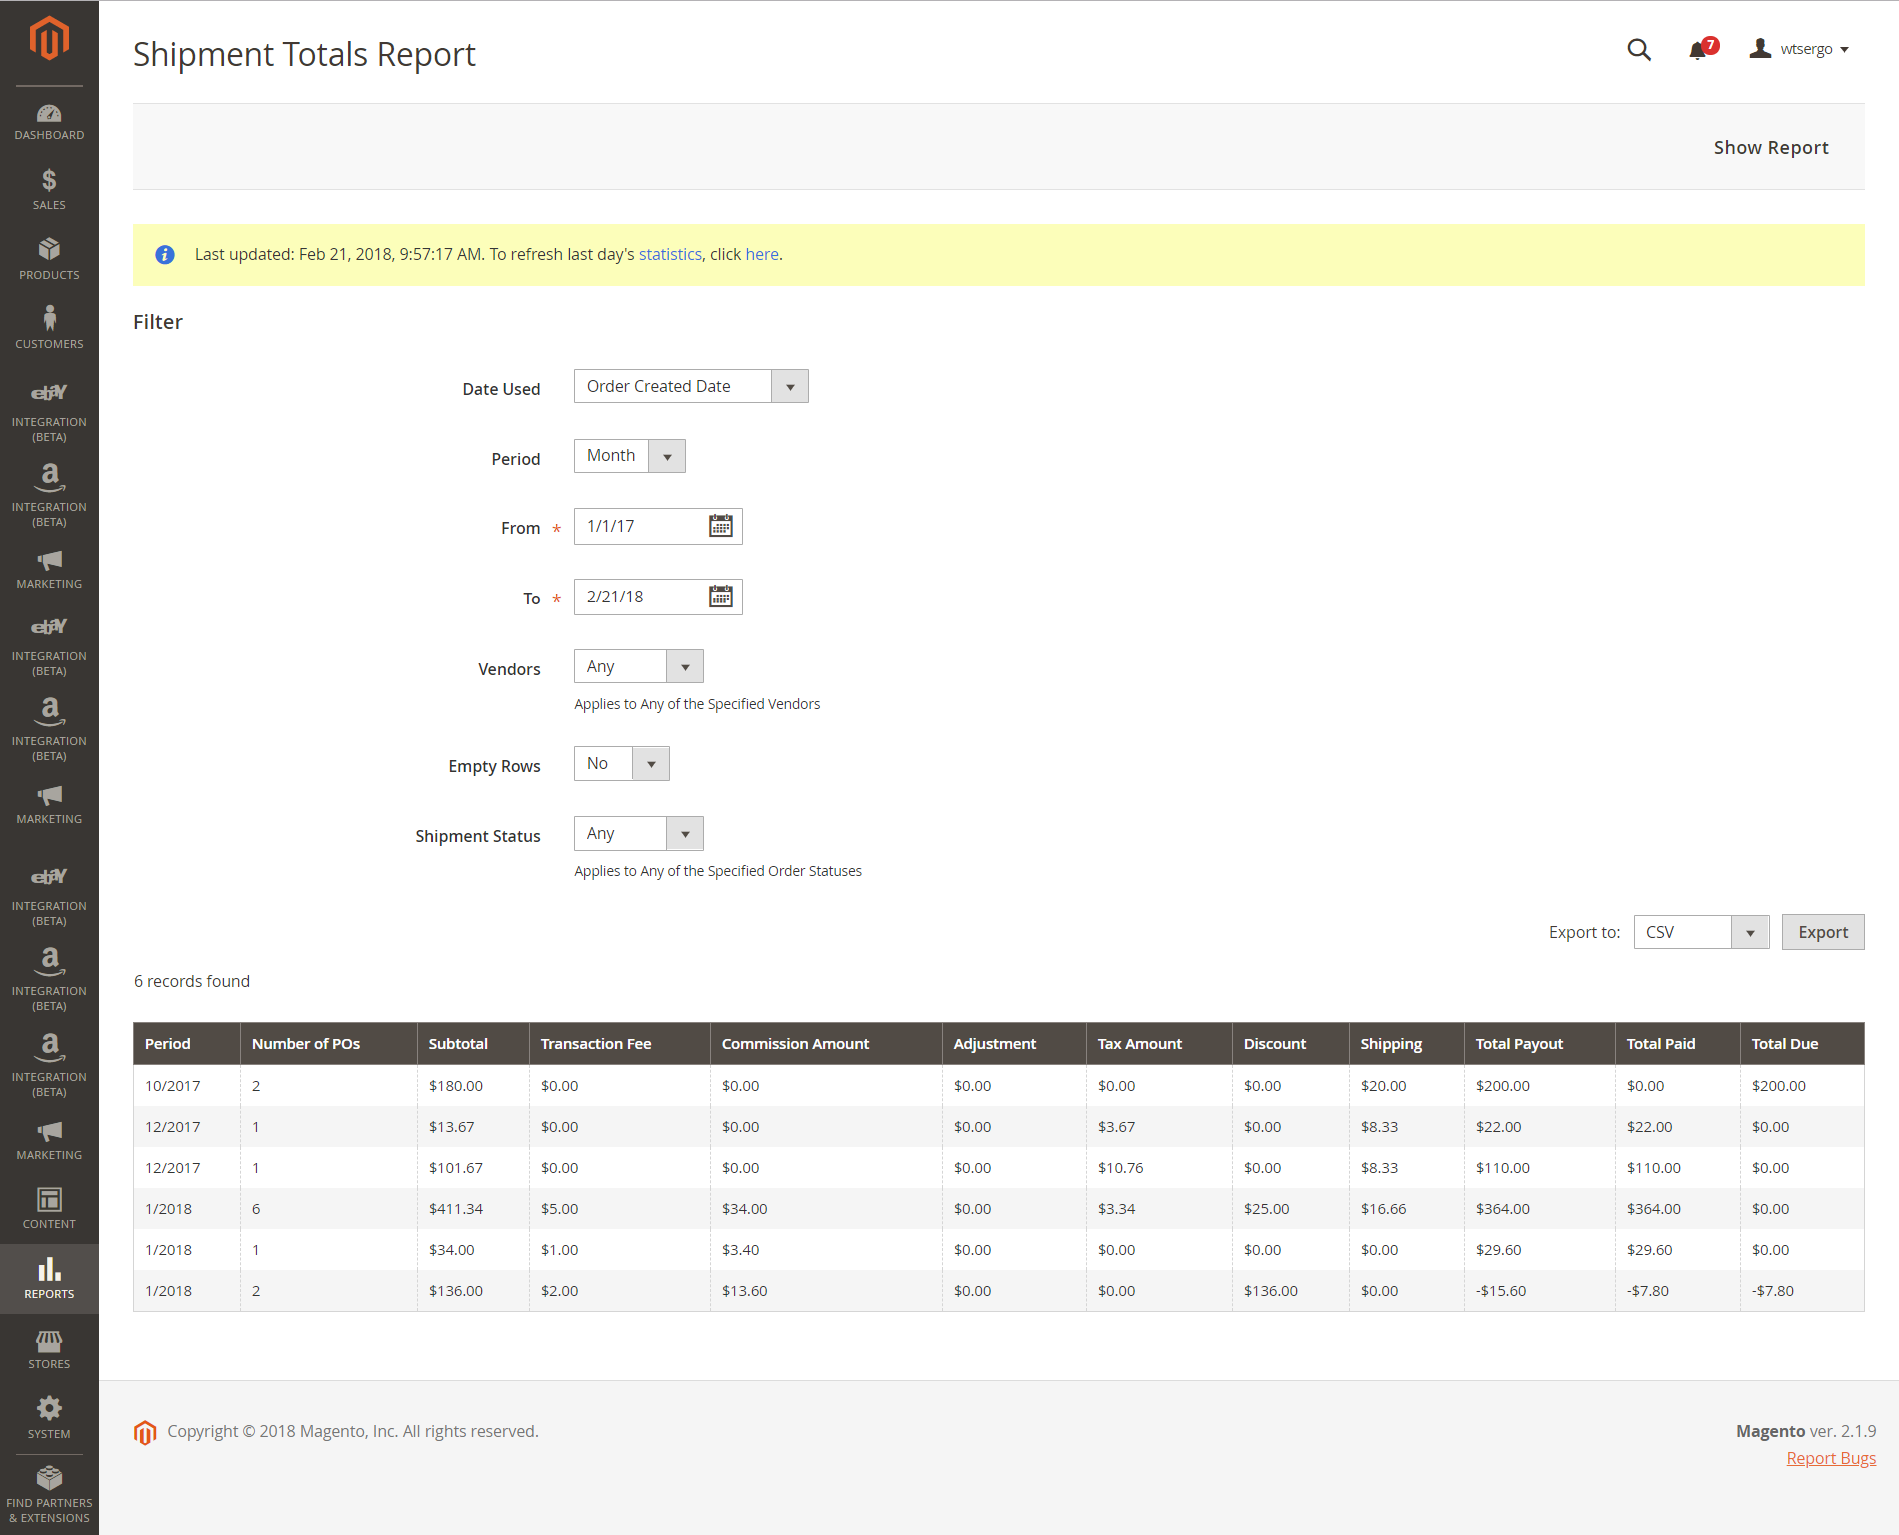Image resolution: width=1899 pixels, height=1535 pixels.
Task: Click the Total Paid column header
Action: pyautogui.click(x=1678, y=1043)
